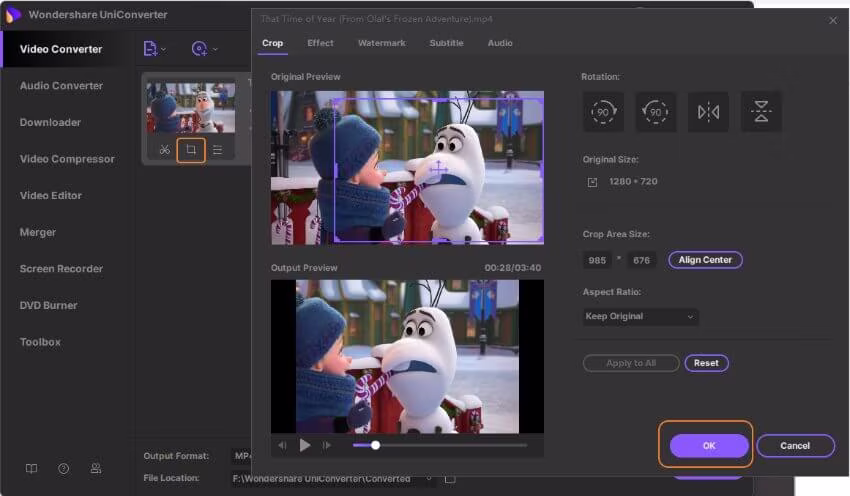Switch to the Crop tab
This screenshot has height=496, width=850.
coord(273,43)
